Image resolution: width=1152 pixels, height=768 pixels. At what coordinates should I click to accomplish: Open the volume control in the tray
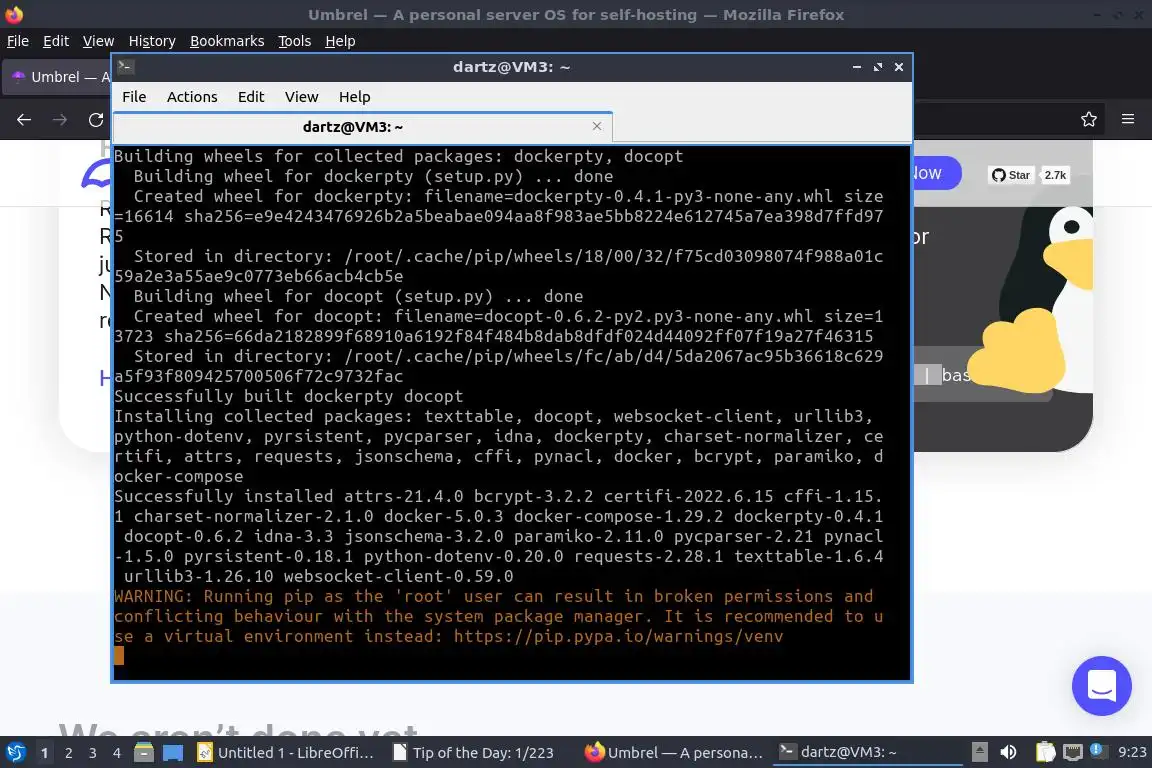[x=1009, y=752]
